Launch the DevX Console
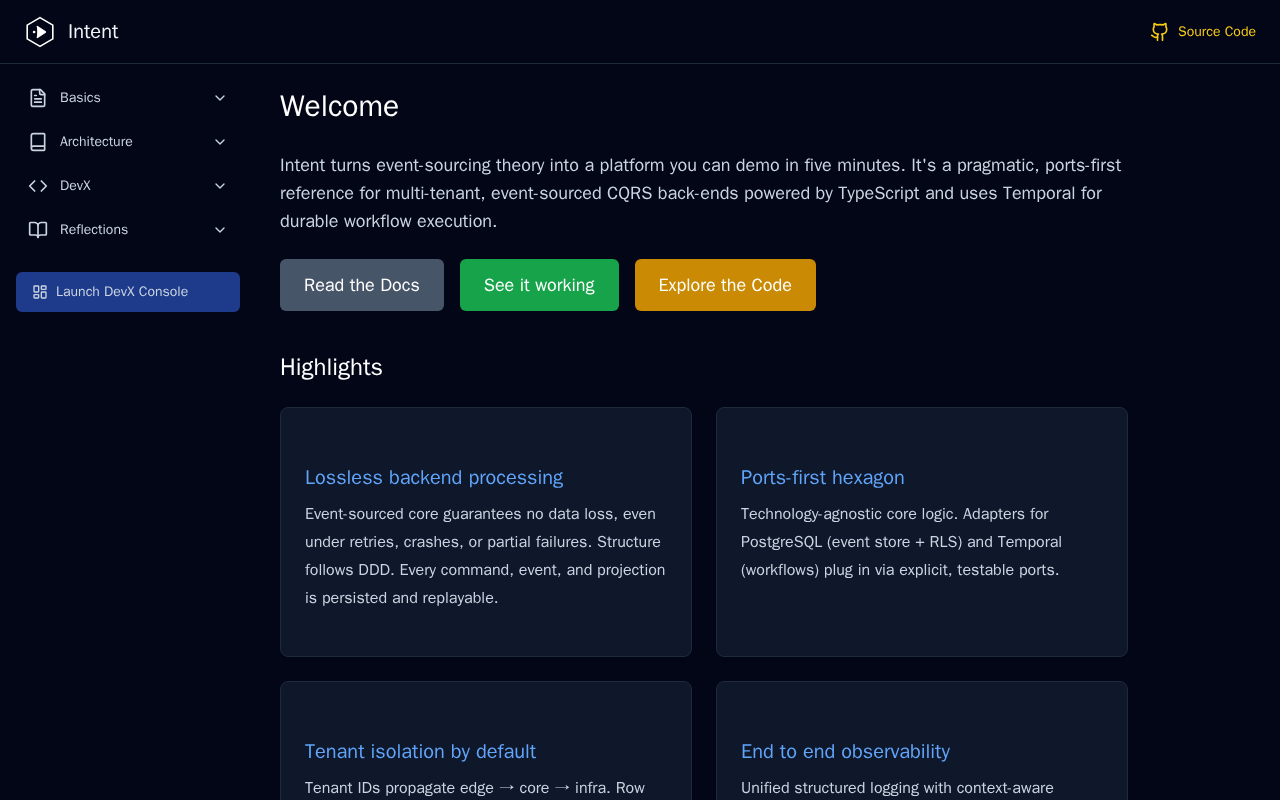Viewport: 1280px width, 800px height. coord(128,292)
